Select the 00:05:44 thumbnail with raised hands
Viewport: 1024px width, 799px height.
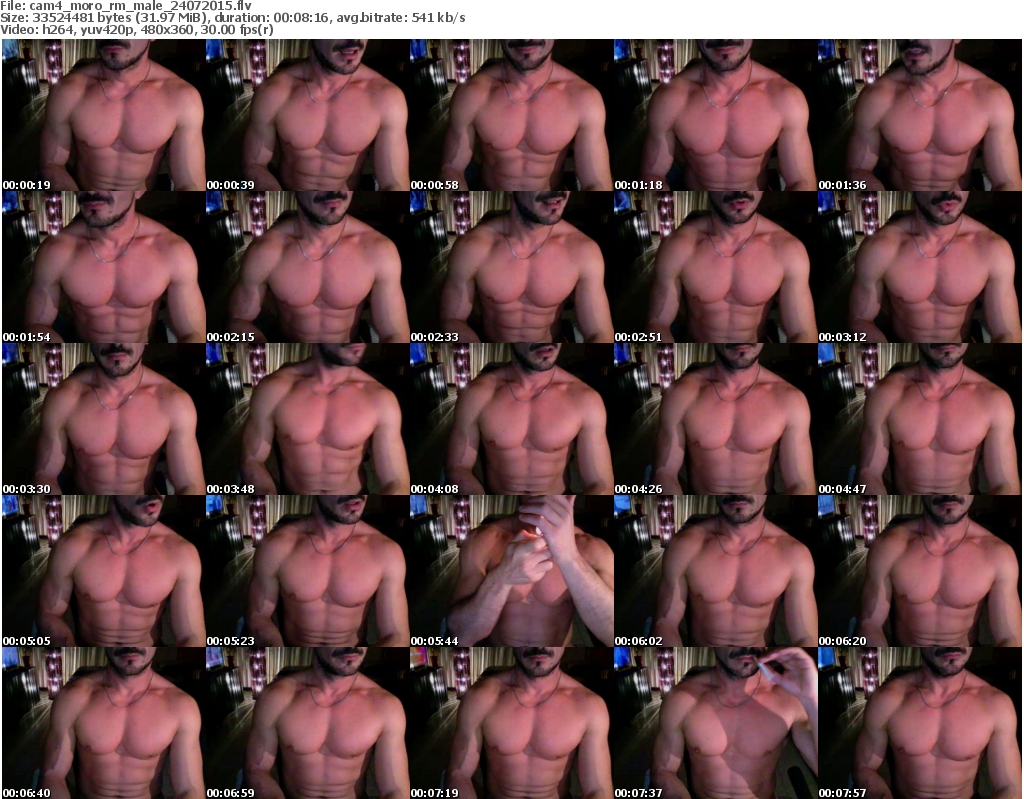click(511, 571)
